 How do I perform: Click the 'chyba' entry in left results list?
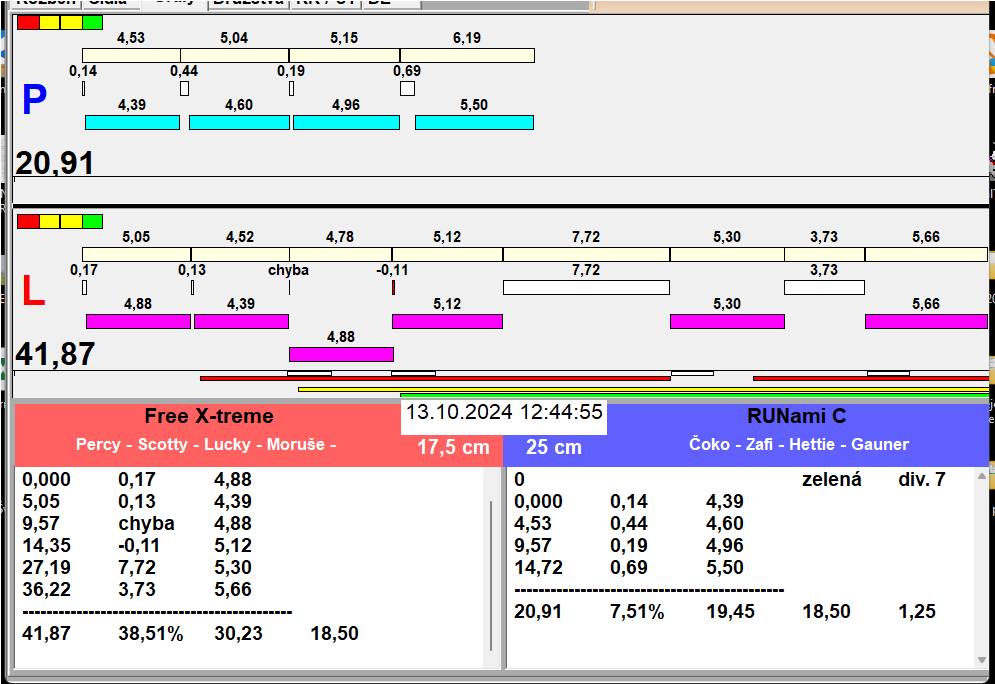(x=146, y=524)
